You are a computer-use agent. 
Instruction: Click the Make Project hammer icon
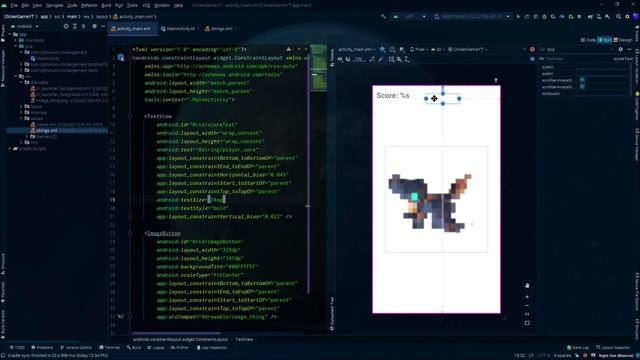(x=383, y=17)
